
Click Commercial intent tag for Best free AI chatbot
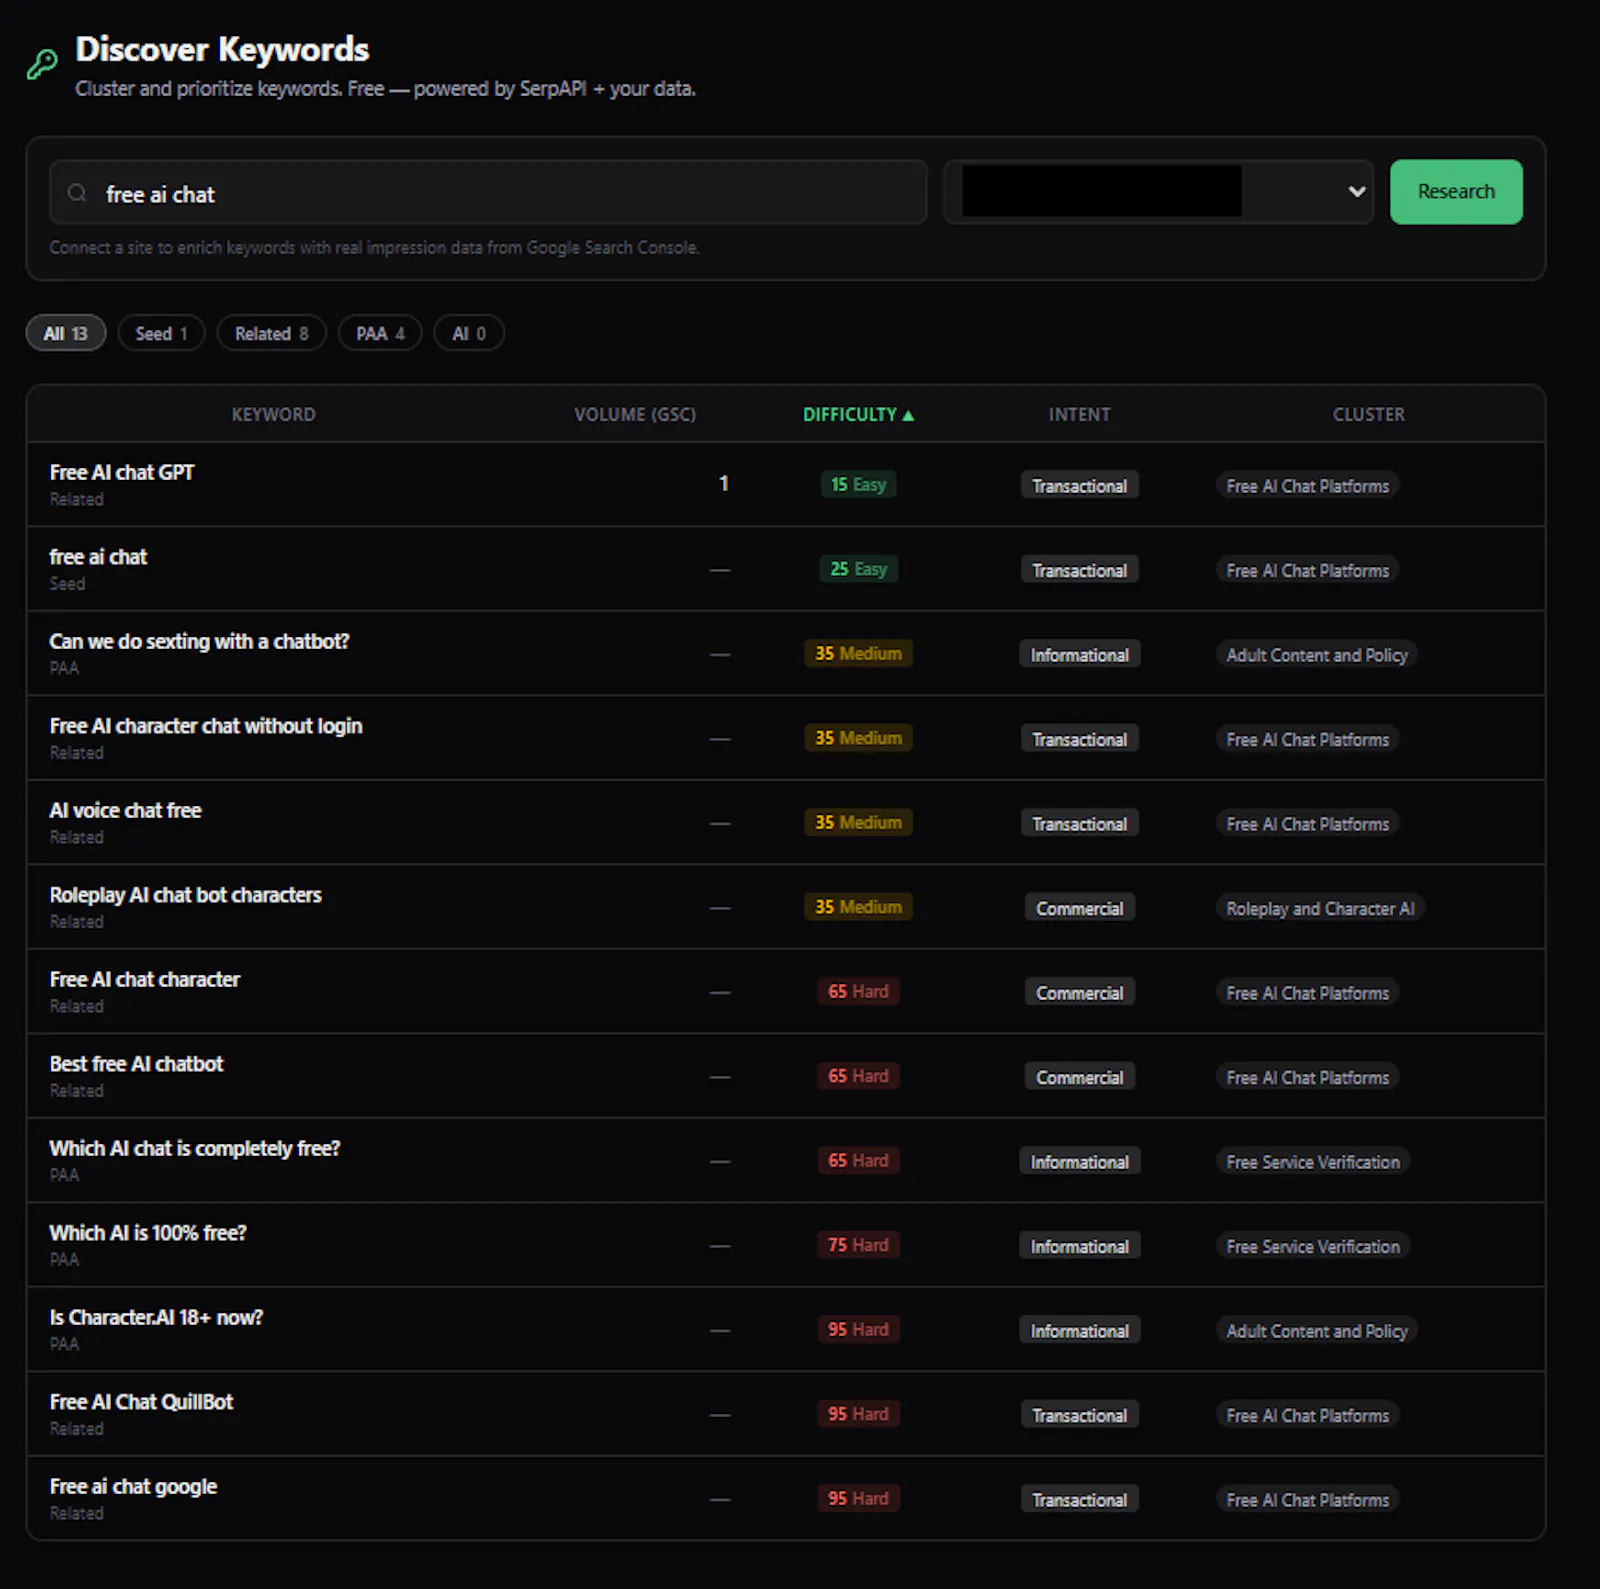pyautogui.click(x=1079, y=1077)
